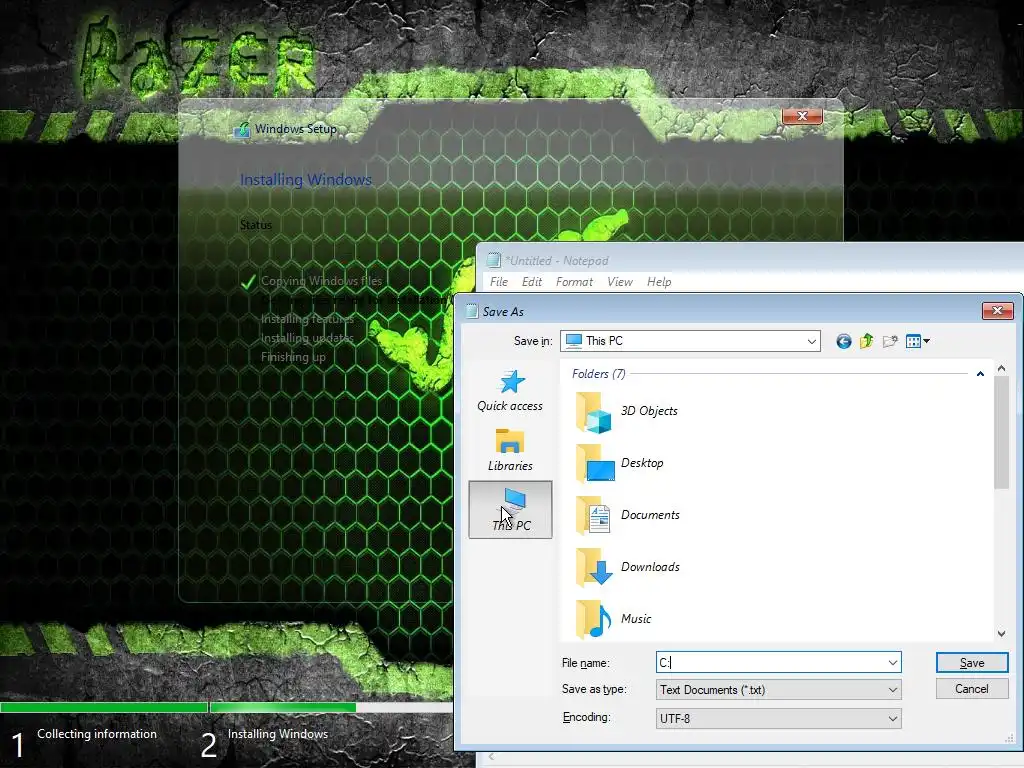This screenshot has width=1024, height=768.
Task: Select the Documents folder icon
Action: coord(593,515)
